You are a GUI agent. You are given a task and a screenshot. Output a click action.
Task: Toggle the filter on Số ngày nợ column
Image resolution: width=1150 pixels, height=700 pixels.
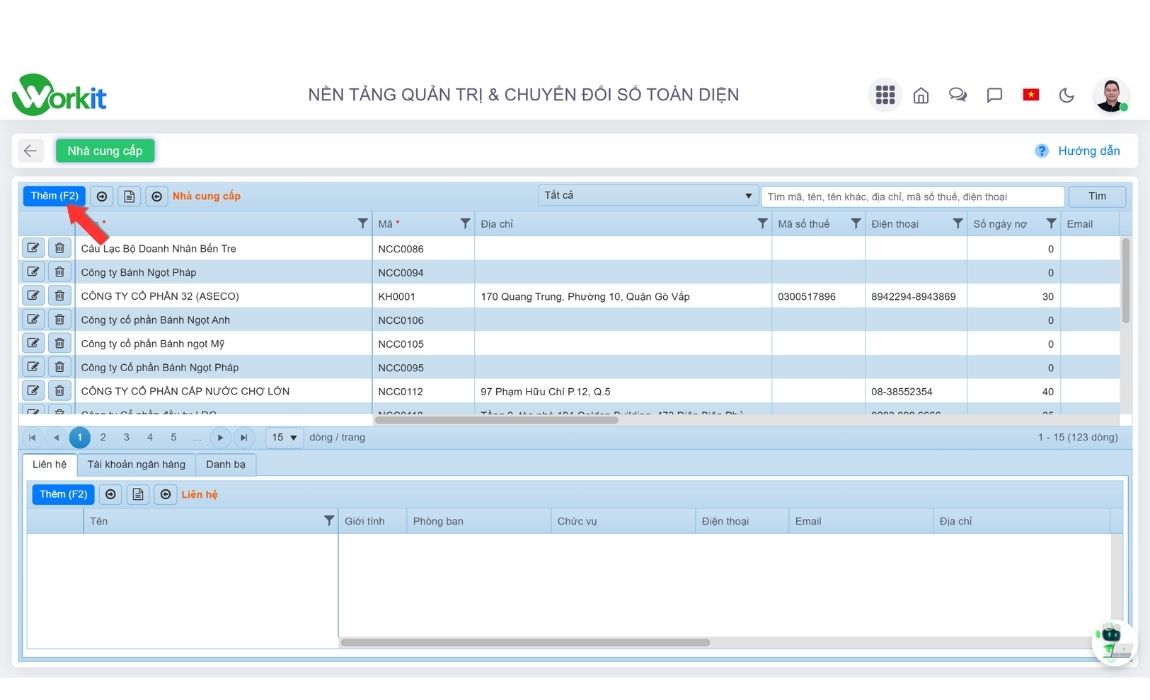[x=1051, y=223]
